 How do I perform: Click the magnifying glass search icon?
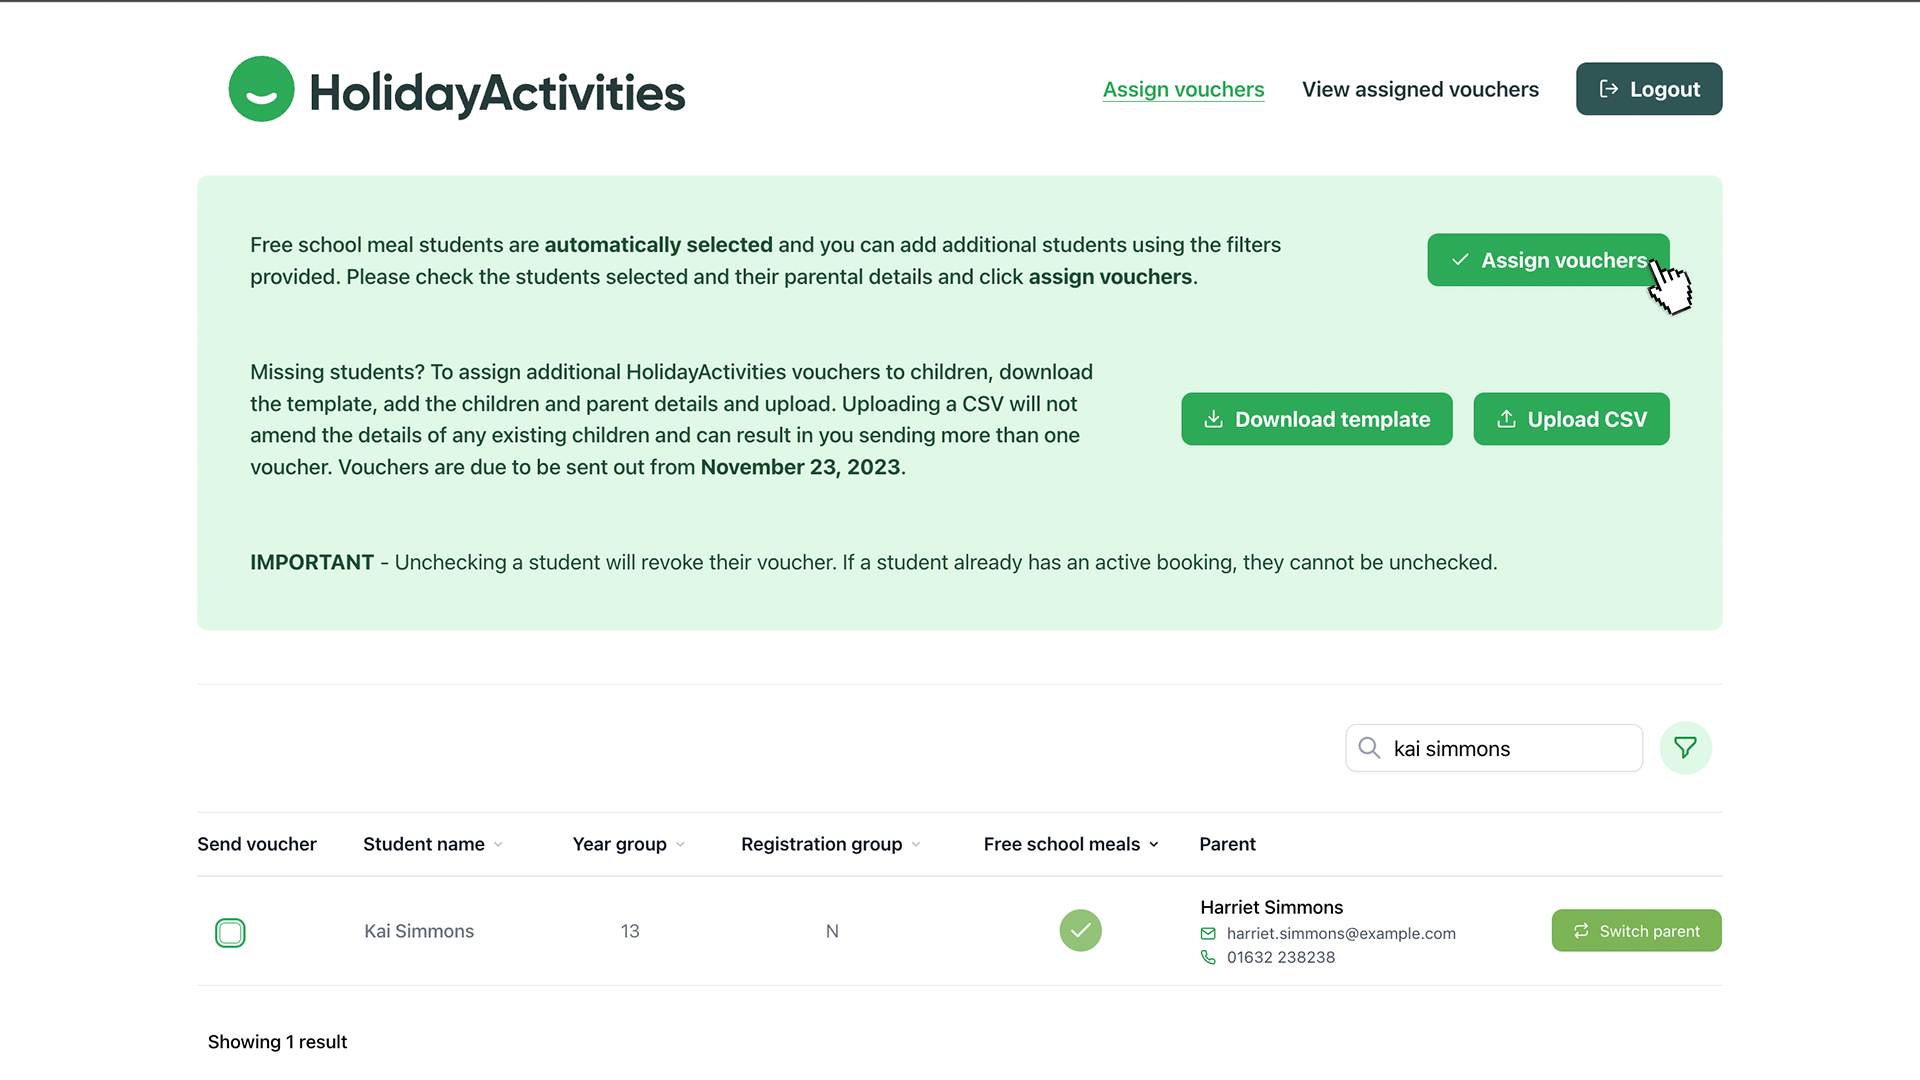tap(1369, 748)
